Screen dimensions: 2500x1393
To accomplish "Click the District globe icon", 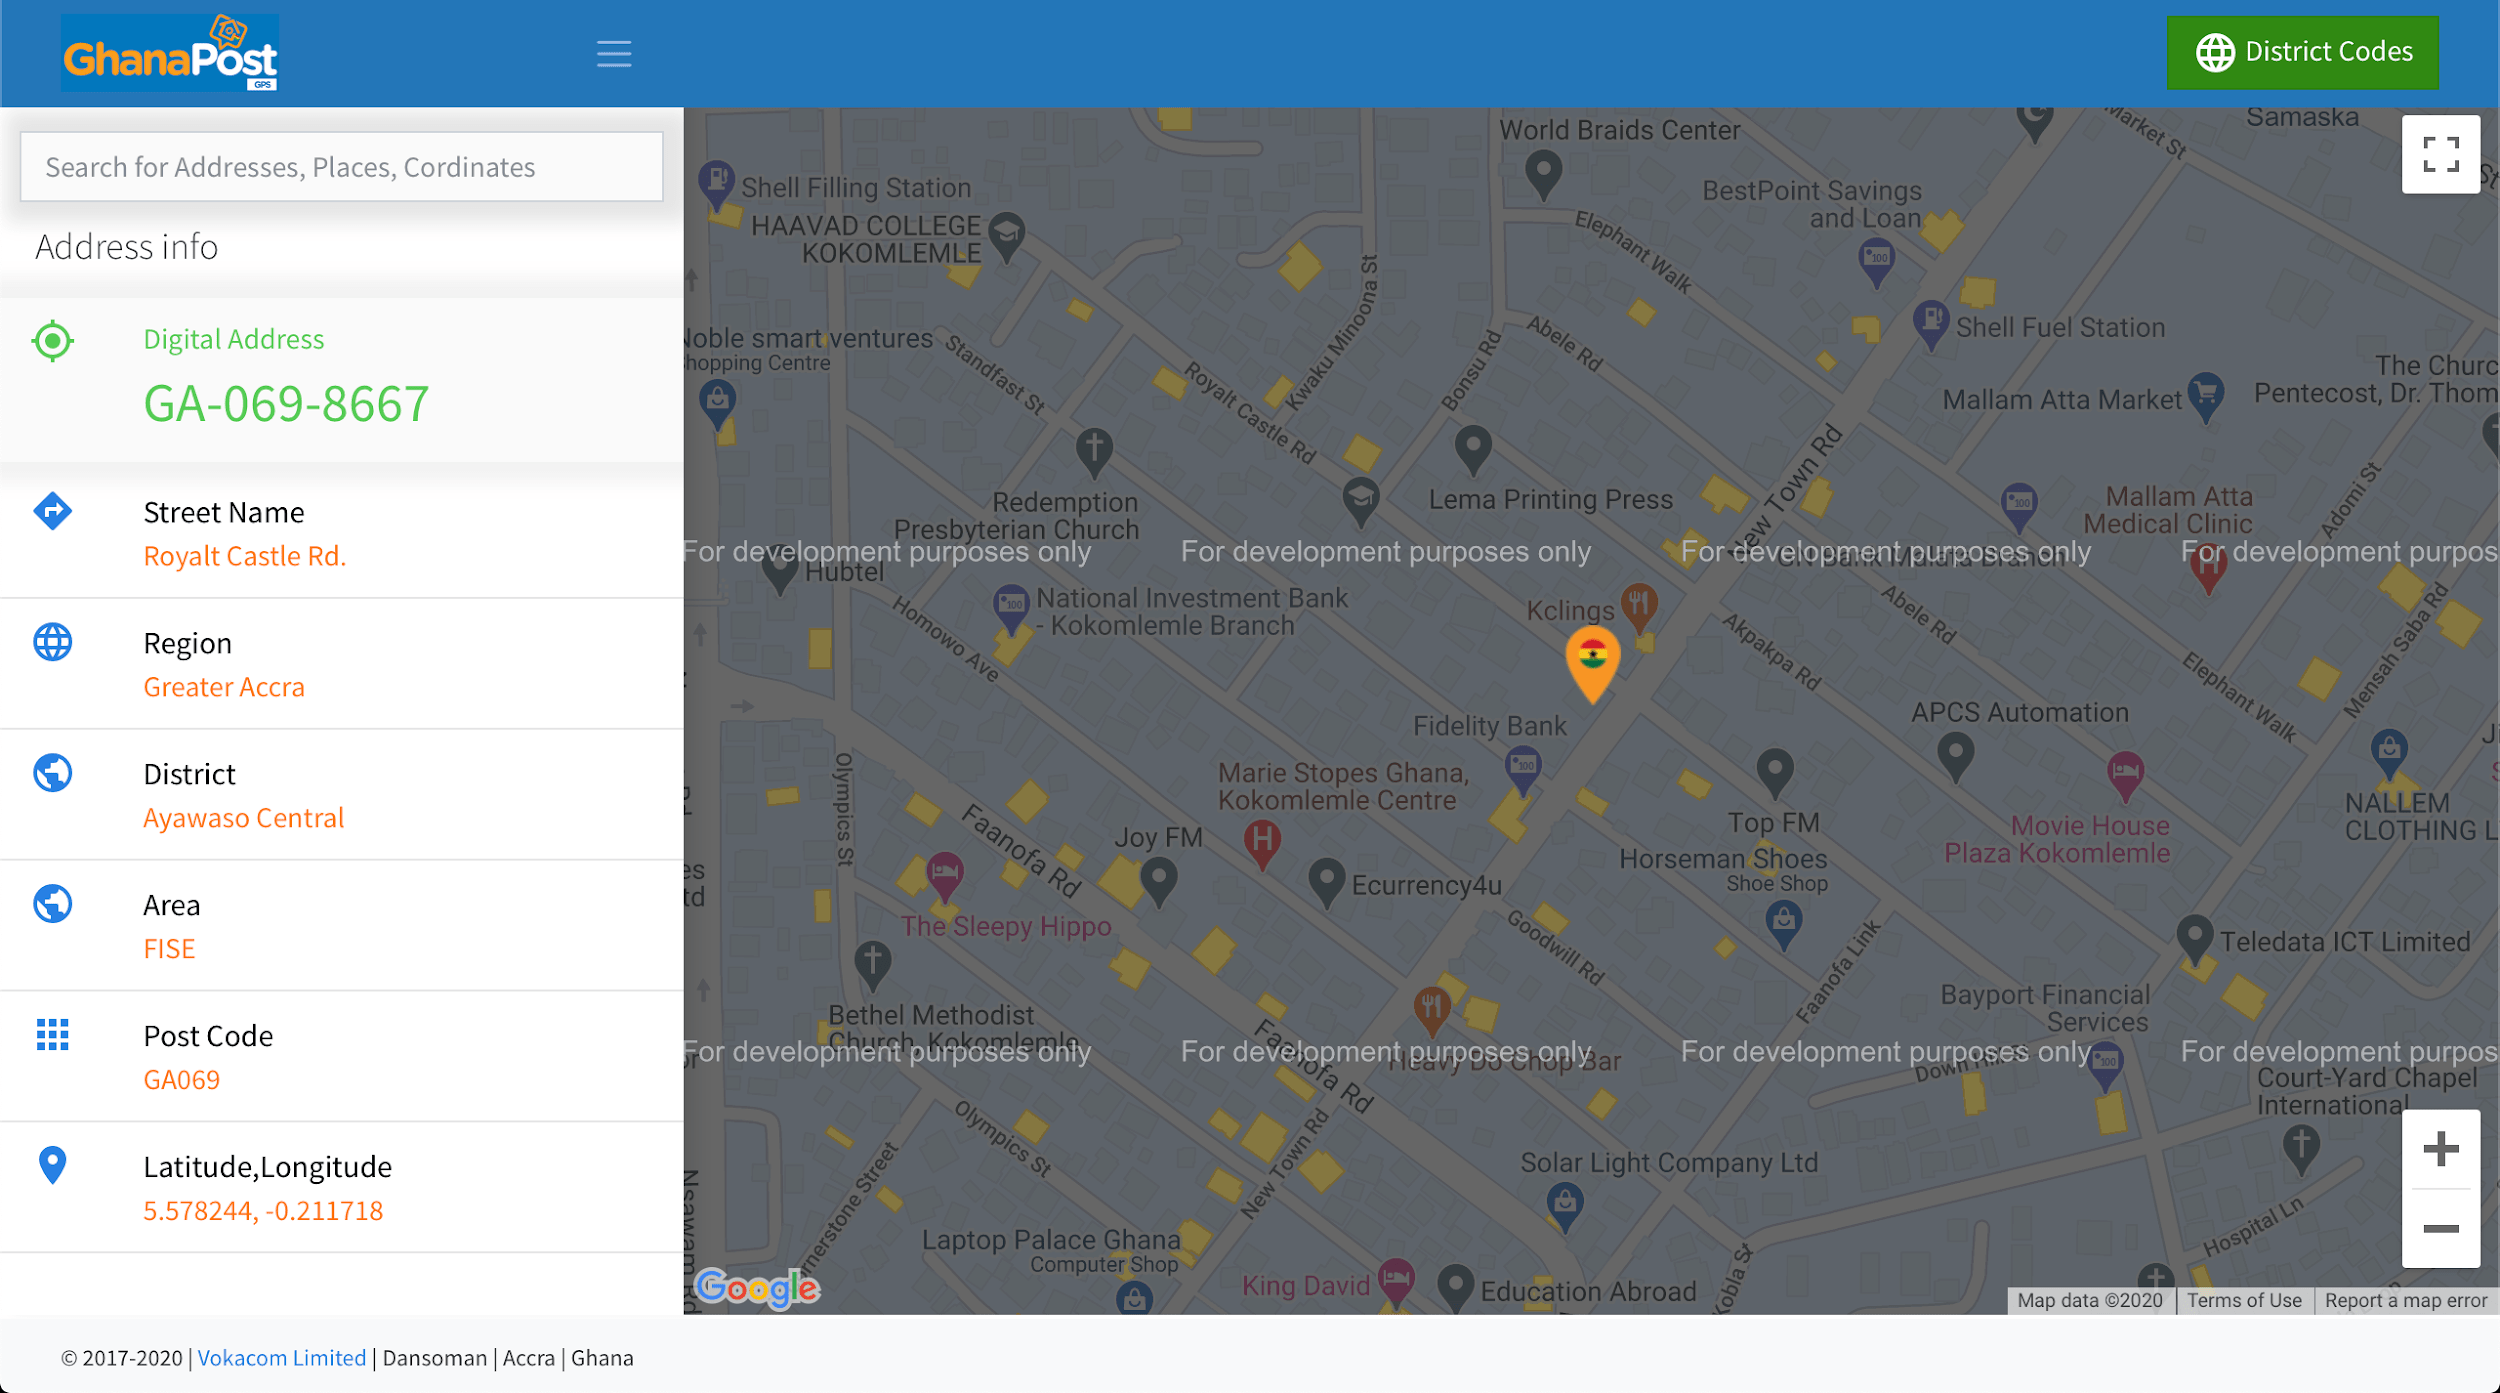I will click(53, 773).
